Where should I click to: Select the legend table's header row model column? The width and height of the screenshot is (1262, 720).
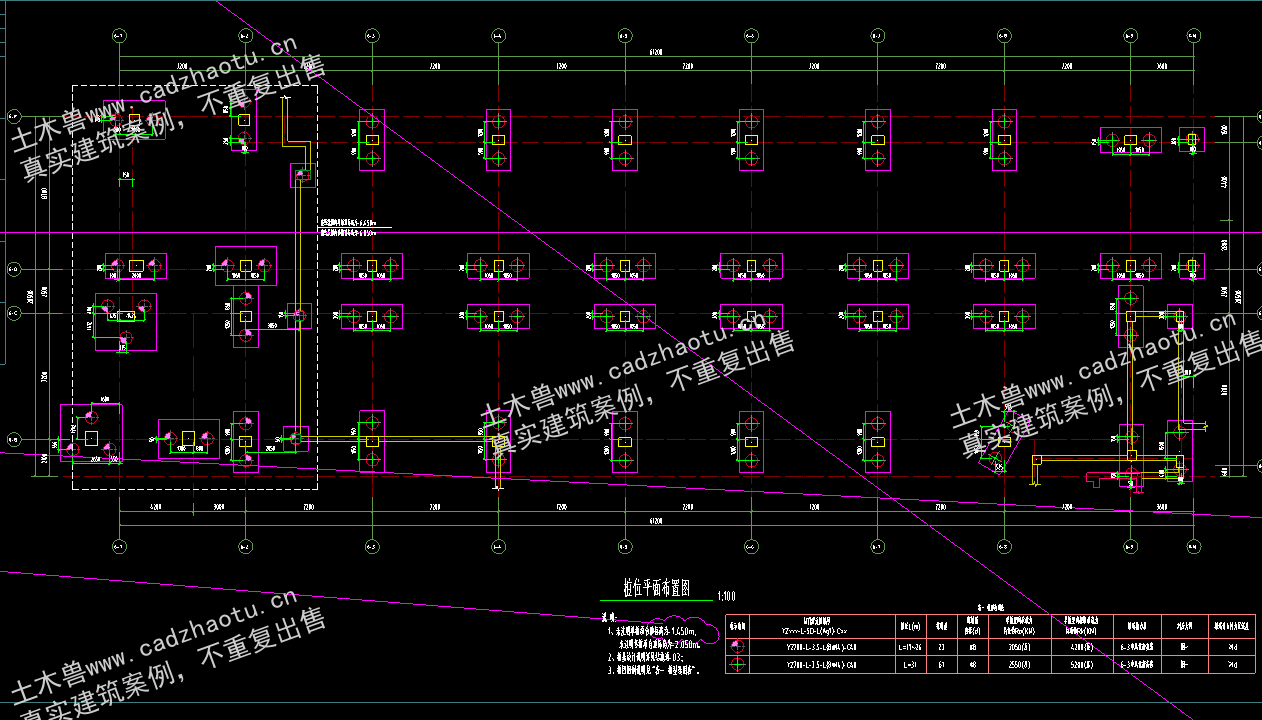point(822,626)
